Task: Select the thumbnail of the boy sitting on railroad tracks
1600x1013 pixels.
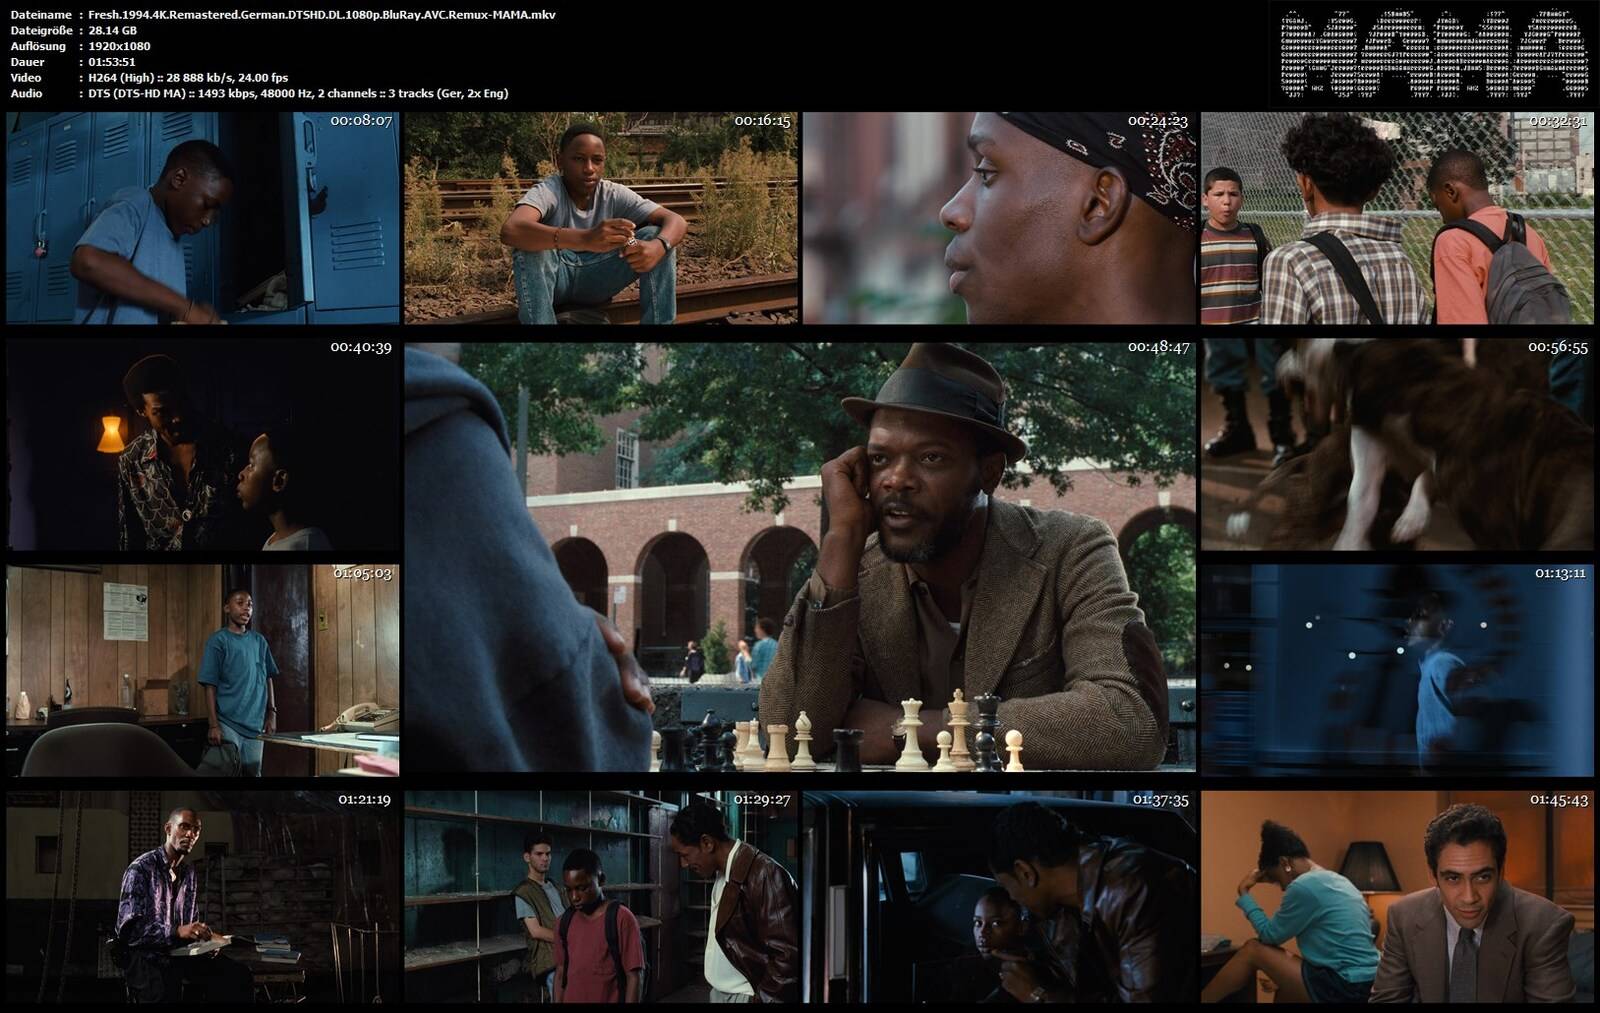Action: point(601,218)
